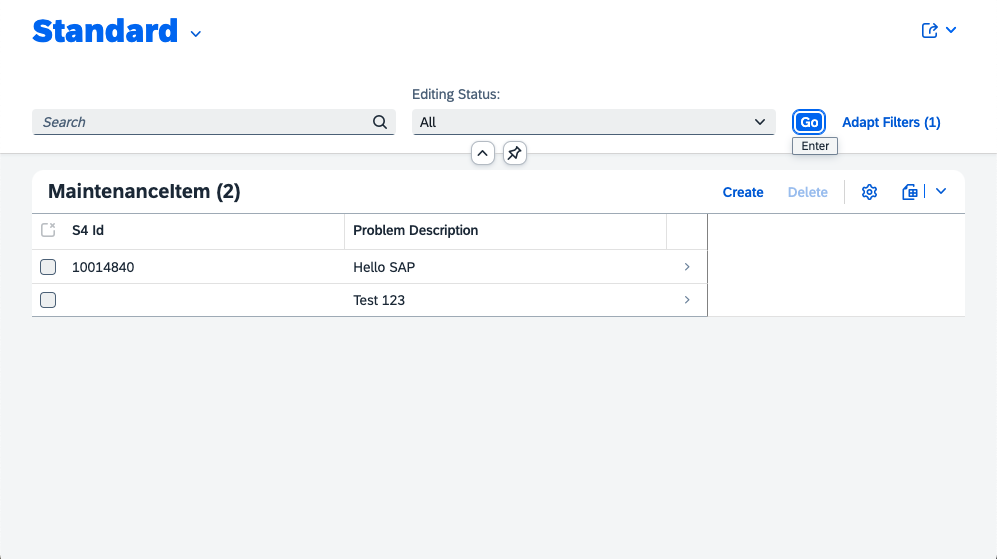The width and height of the screenshot is (997, 559).
Task: Click the pin header icon
Action: [514, 153]
